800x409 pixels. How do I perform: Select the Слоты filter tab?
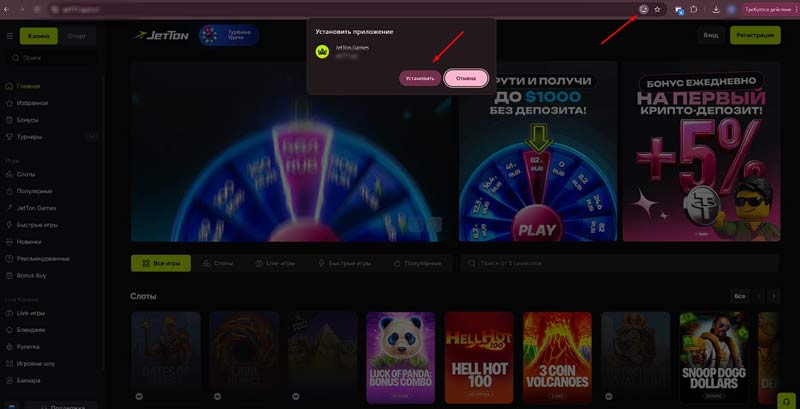pyautogui.click(x=218, y=264)
